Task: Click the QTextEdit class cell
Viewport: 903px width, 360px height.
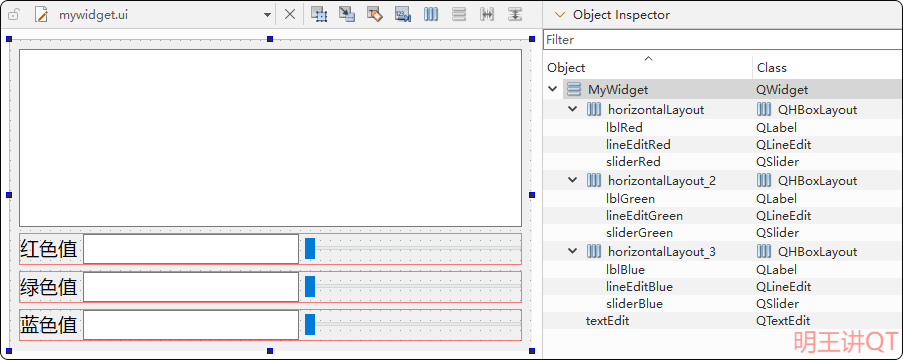Action: tap(783, 321)
